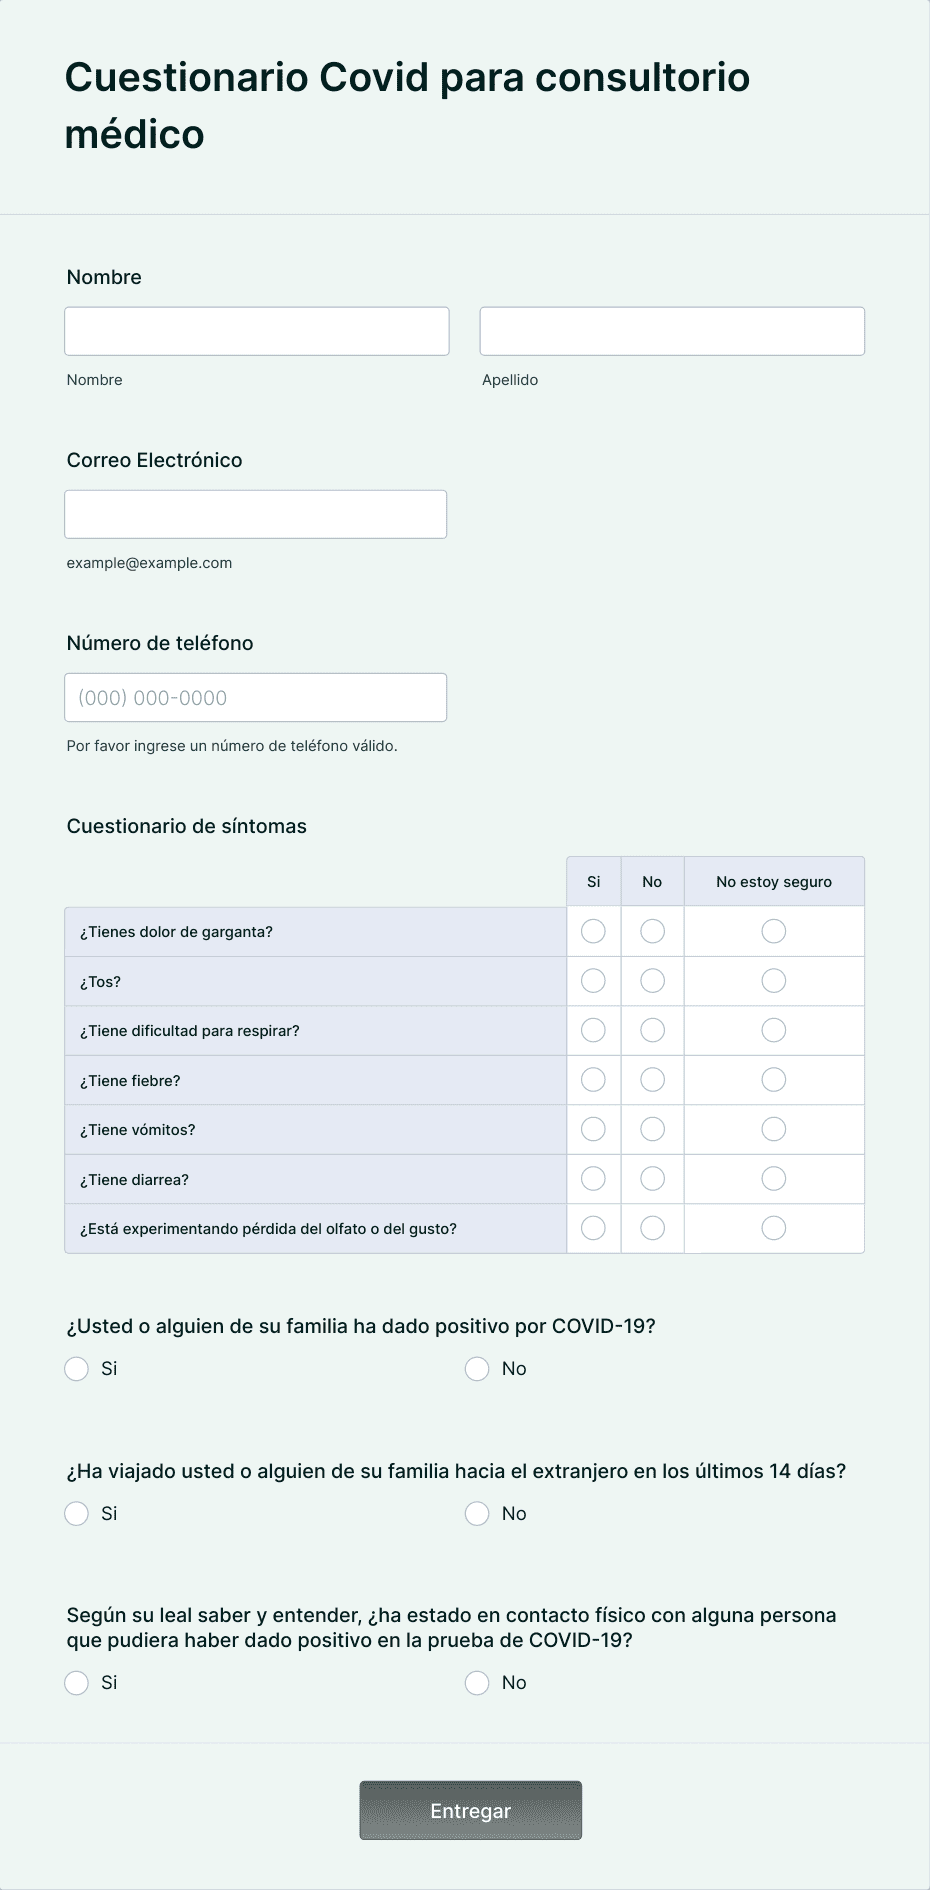The height and width of the screenshot is (1890, 930).
Task: Select Si for traveled abroad last 14 días
Action: click(x=77, y=1513)
